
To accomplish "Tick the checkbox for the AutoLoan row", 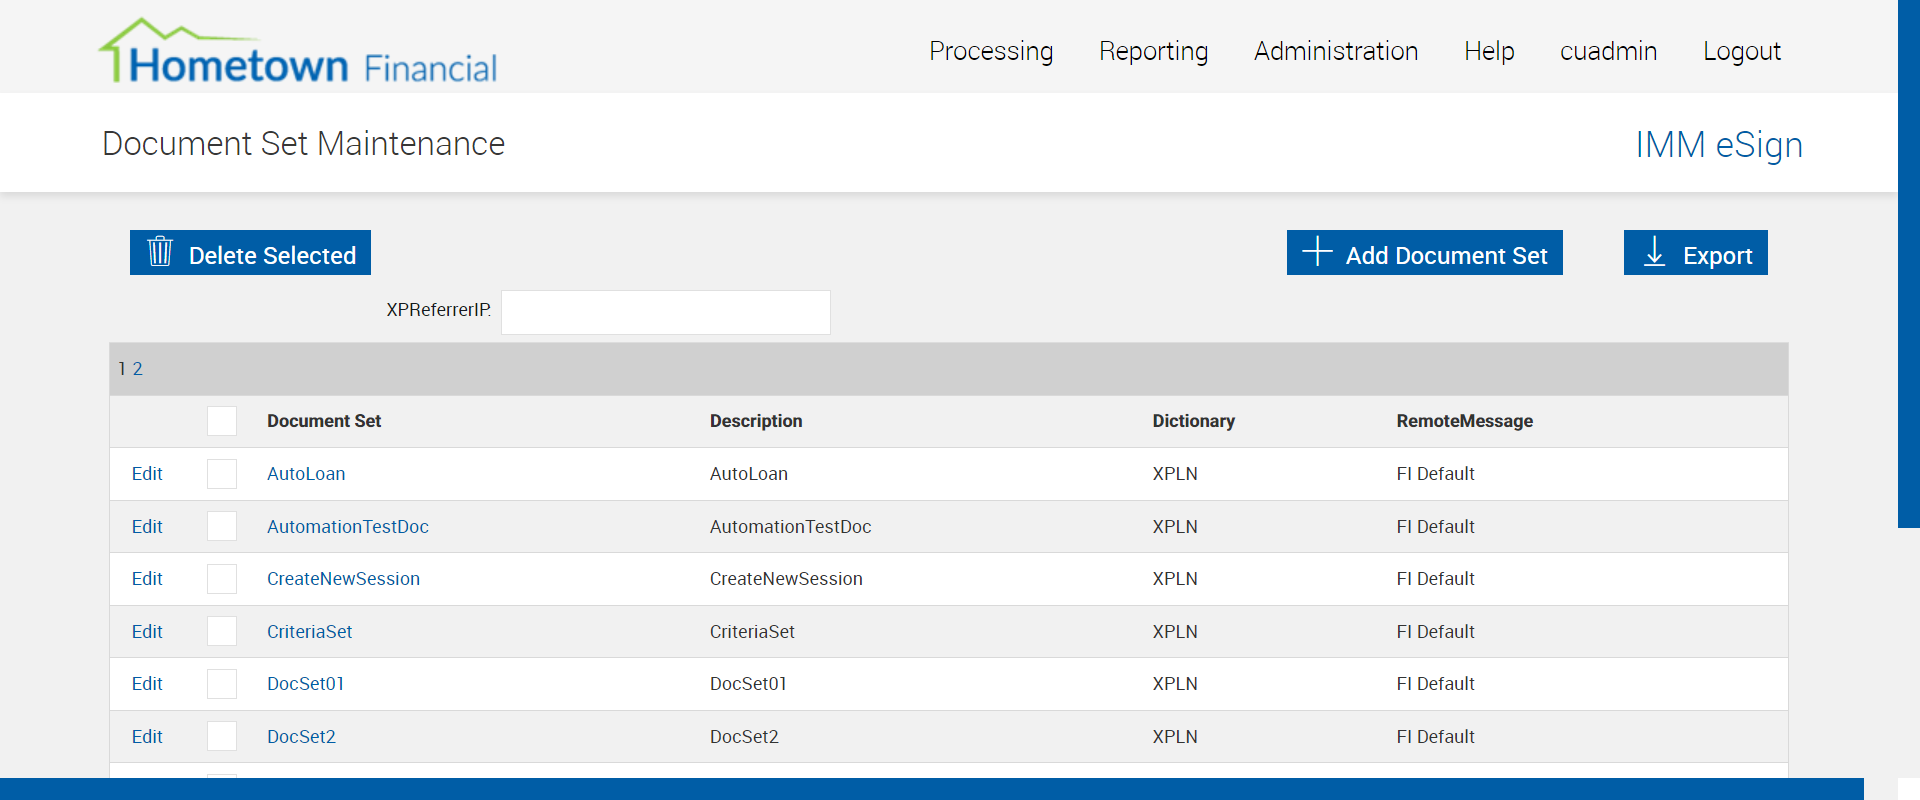I will click(x=222, y=474).
